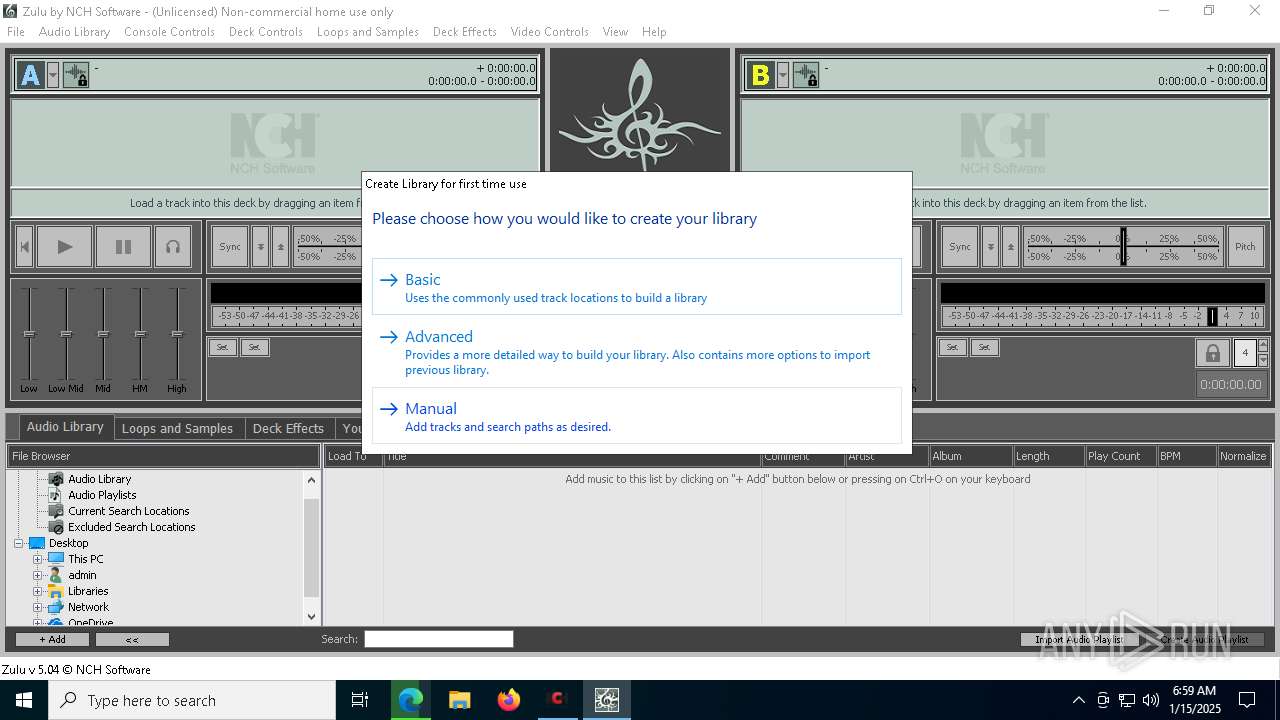Viewport: 1280px width, 720px height.
Task: Switch to Loops and Samples tab
Action: [x=177, y=428]
